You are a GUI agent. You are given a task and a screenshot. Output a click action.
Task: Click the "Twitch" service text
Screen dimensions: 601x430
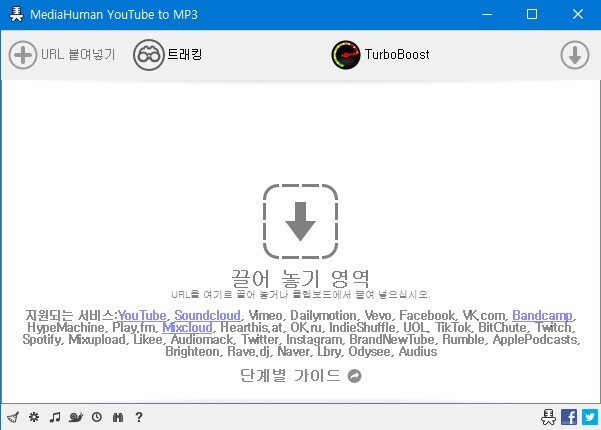point(554,327)
